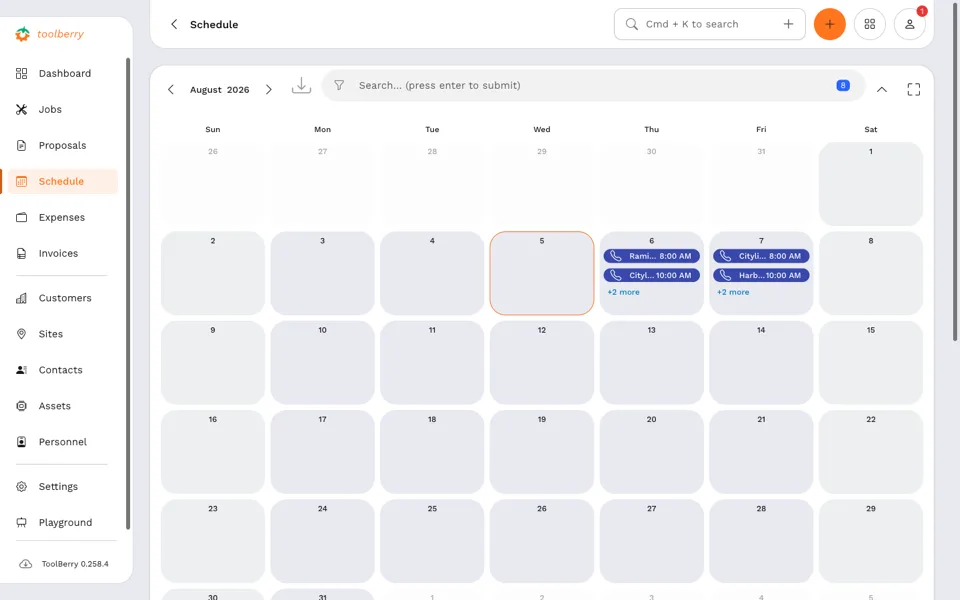The height and width of the screenshot is (600, 960).
Task: Click the Jobs tools icon
Action: point(21,110)
